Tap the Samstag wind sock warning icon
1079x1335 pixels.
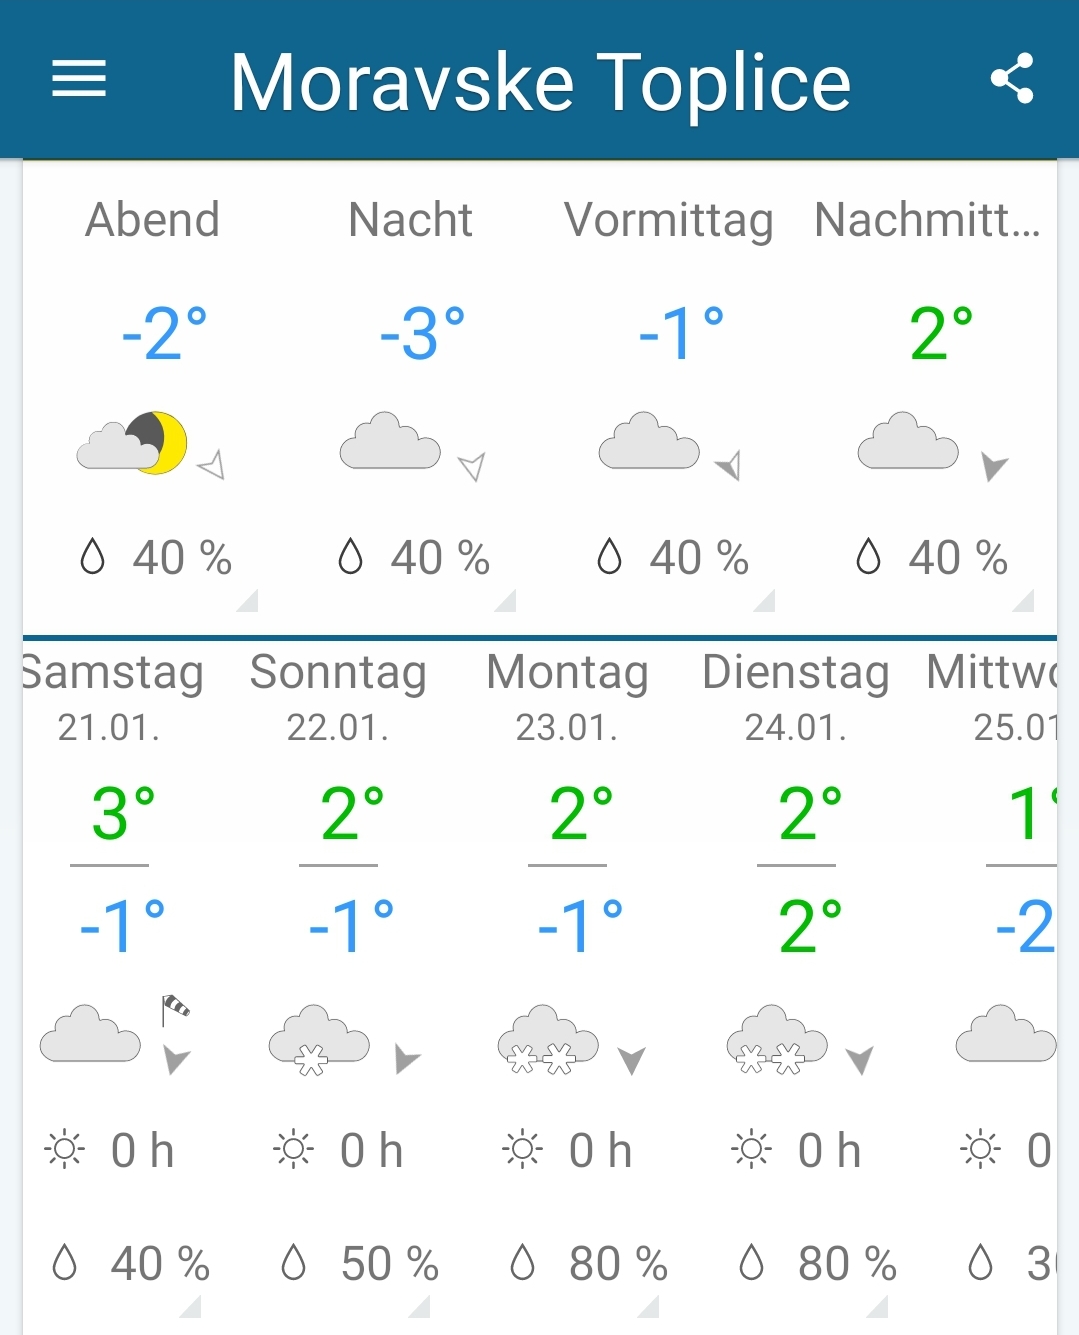pyautogui.click(x=176, y=1010)
